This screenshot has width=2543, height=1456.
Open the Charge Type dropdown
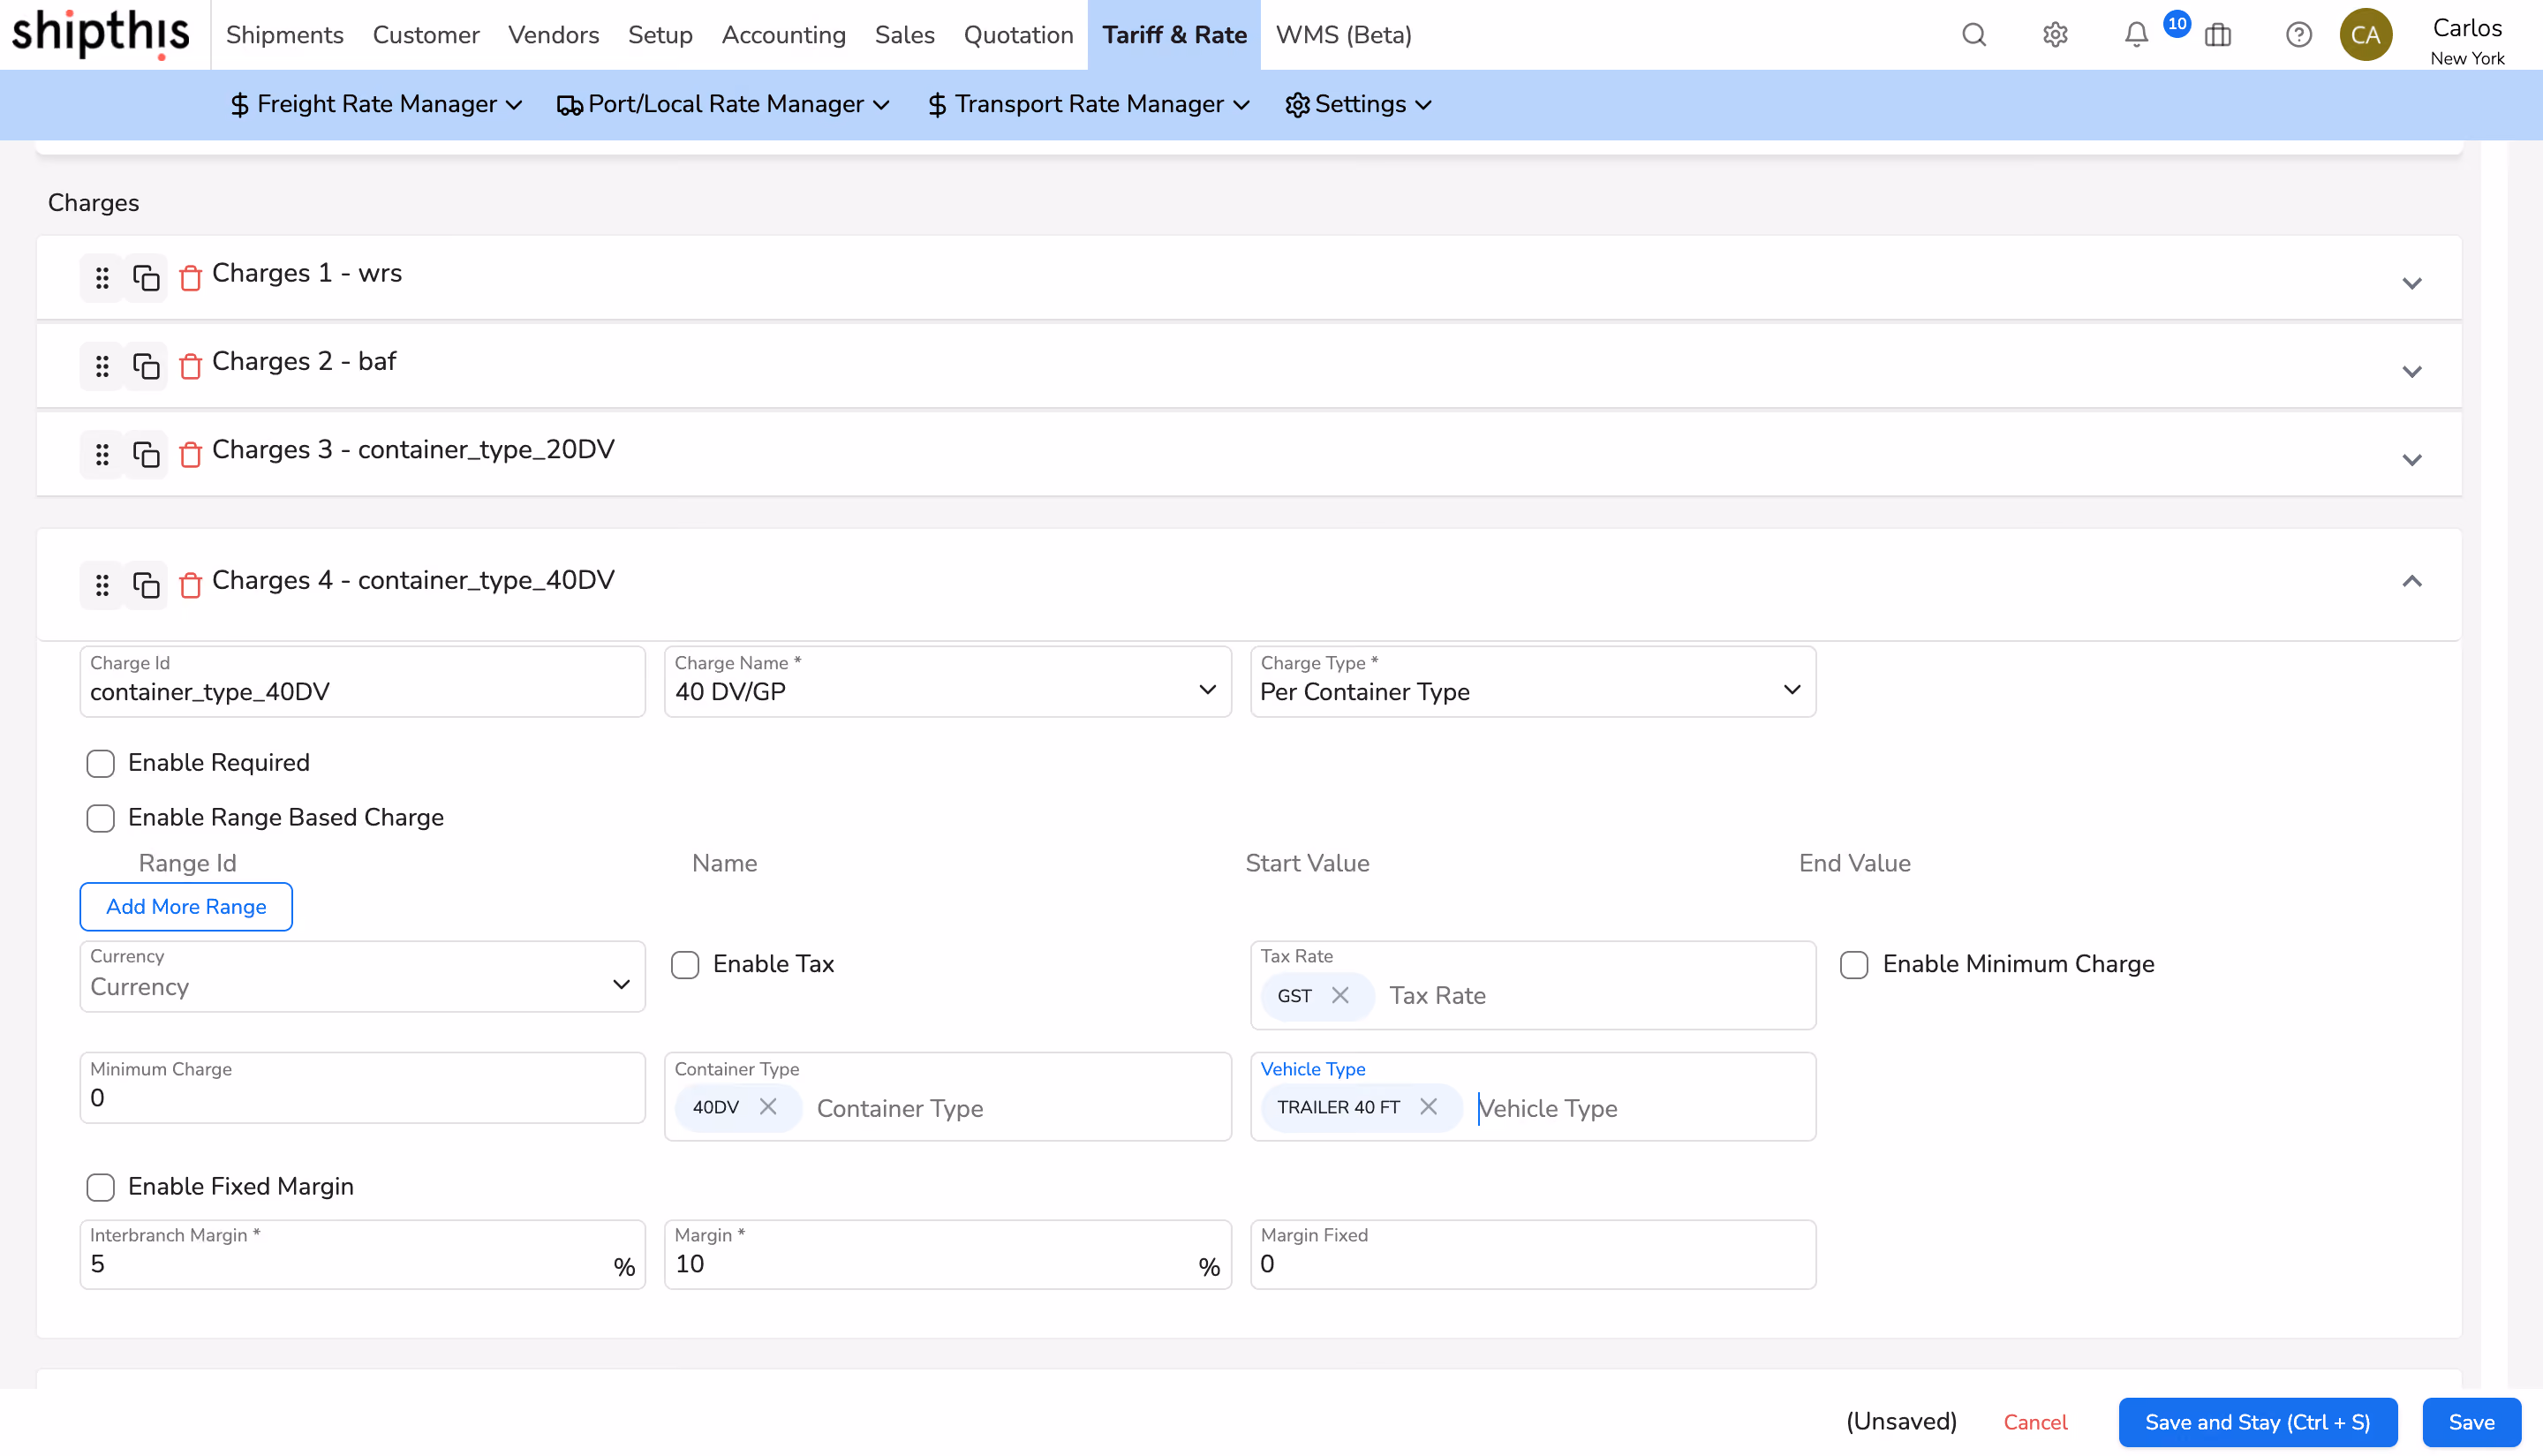(x=1532, y=681)
